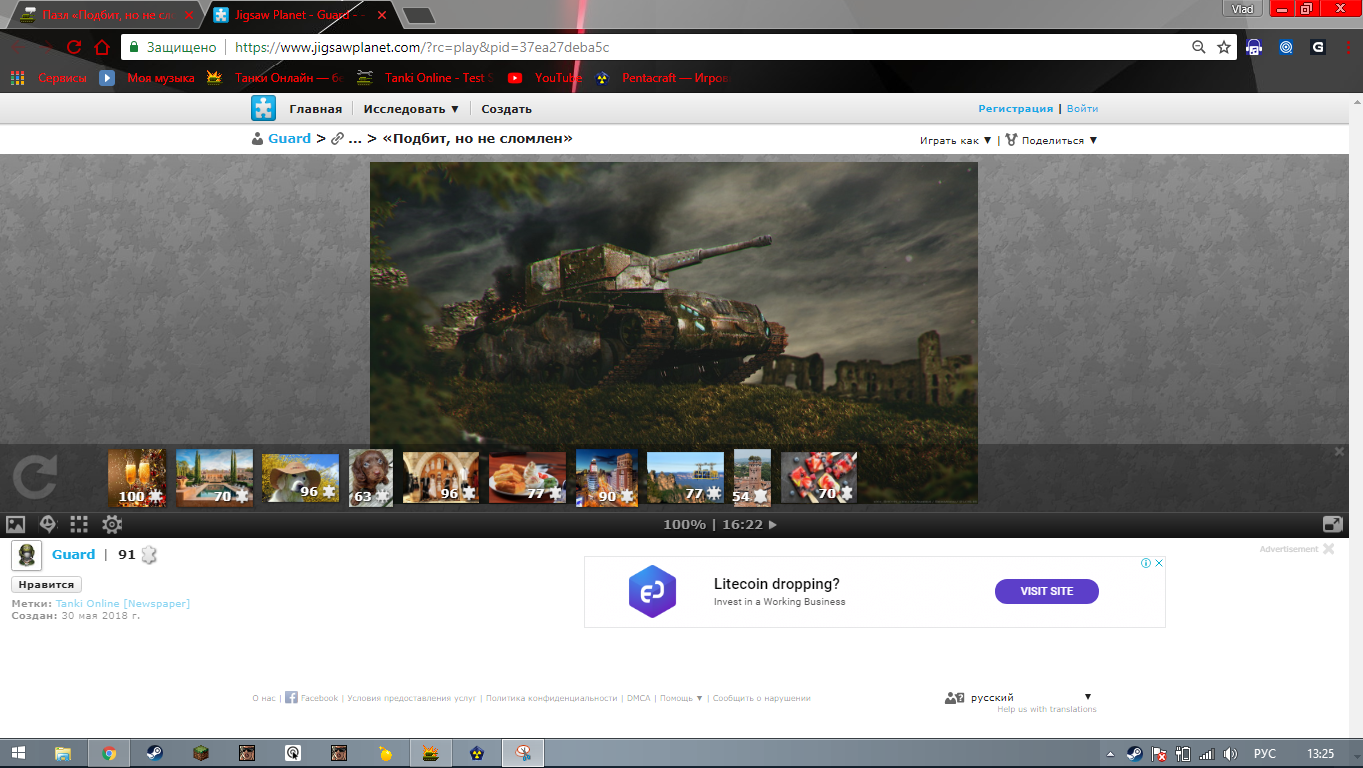Click the G extension icon in browser toolbar
Viewport: 1363px width, 768px height.
[x=1318, y=47]
